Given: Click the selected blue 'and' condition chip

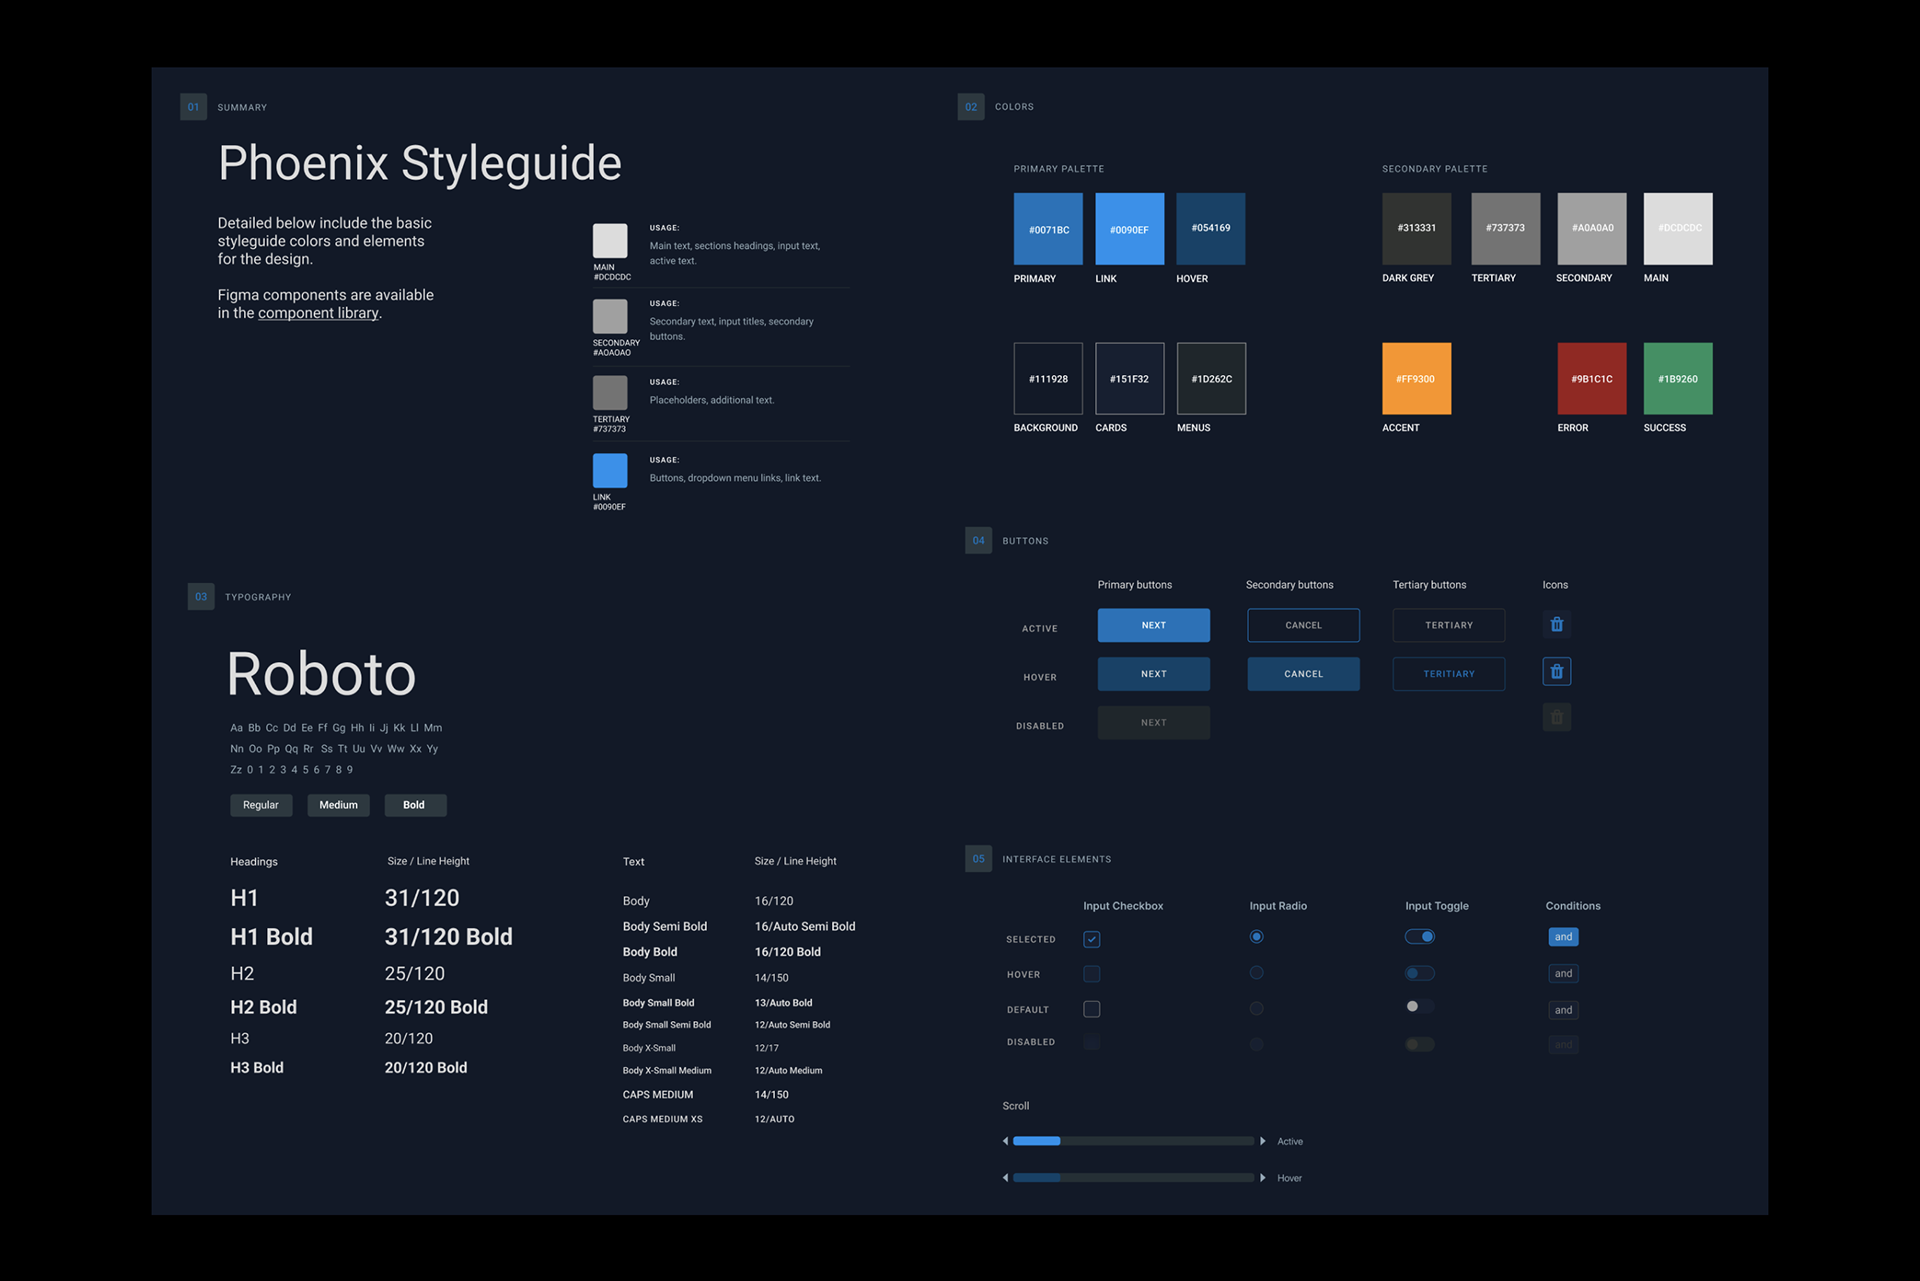Looking at the screenshot, I should (x=1563, y=937).
